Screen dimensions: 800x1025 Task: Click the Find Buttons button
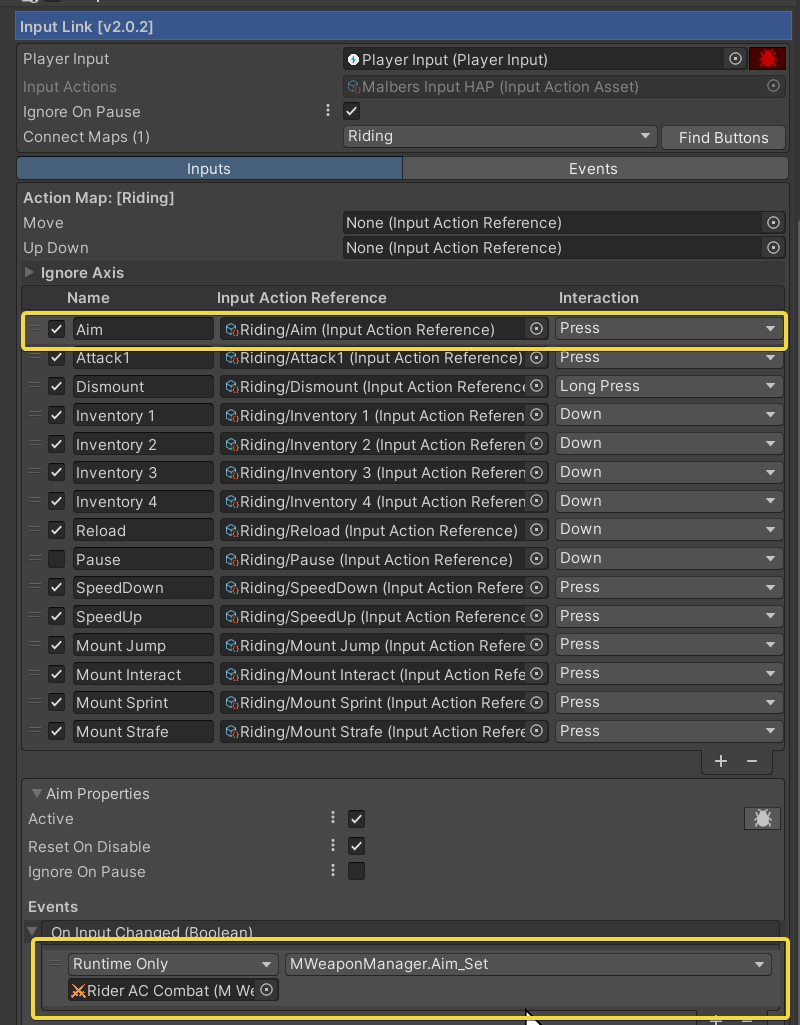(723, 137)
